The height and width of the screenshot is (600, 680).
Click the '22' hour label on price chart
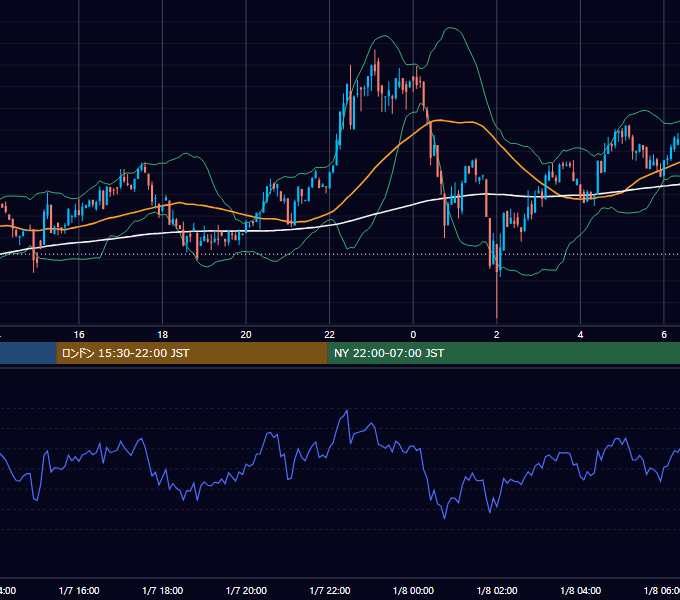click(x=330, y=334)
